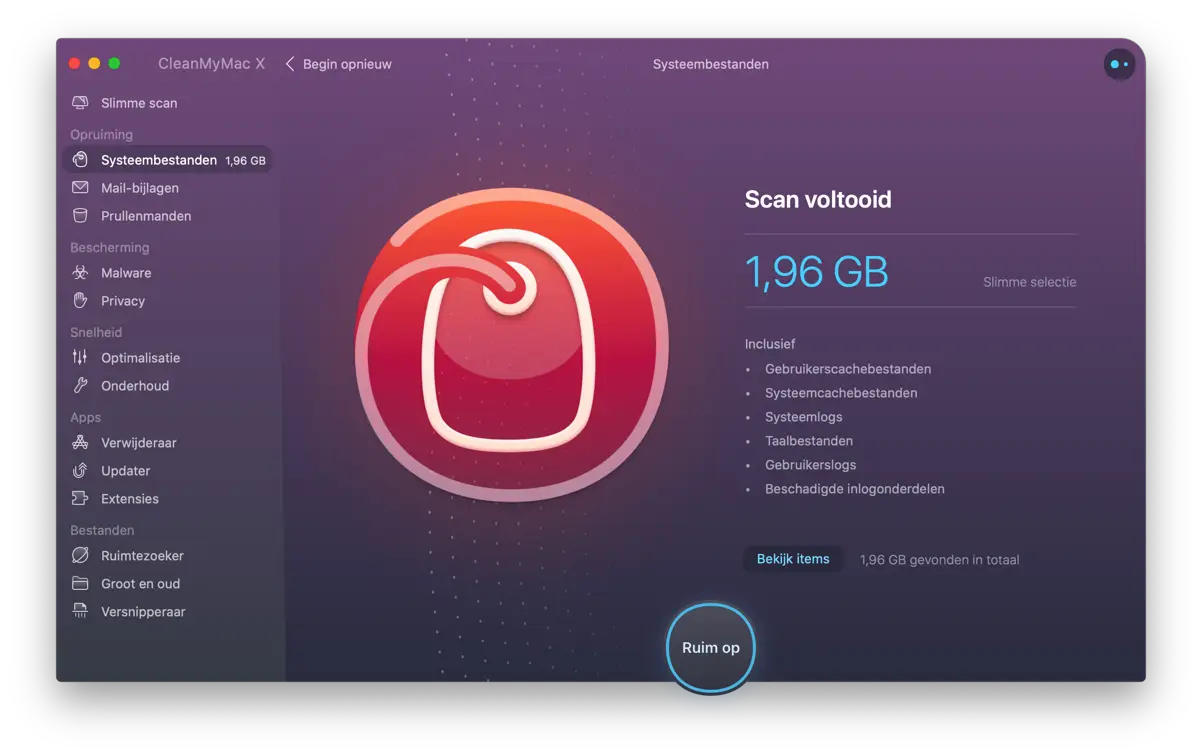Click the '1,96 GB gevonden in totaal' text
This screenshot has width=1202, height=756.
[x=940, y=560]
